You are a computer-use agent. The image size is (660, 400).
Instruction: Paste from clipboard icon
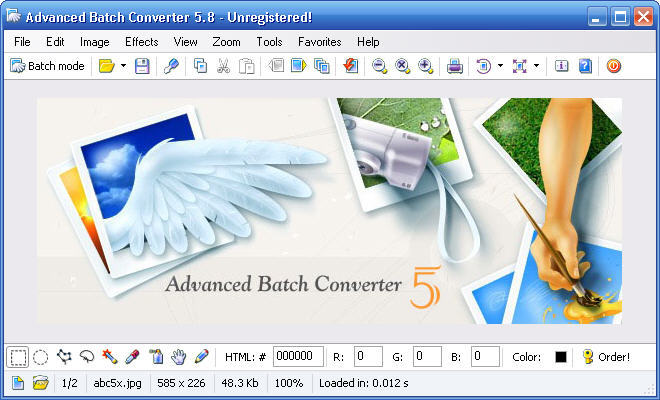pyautogui.click(x=247, y=66)
